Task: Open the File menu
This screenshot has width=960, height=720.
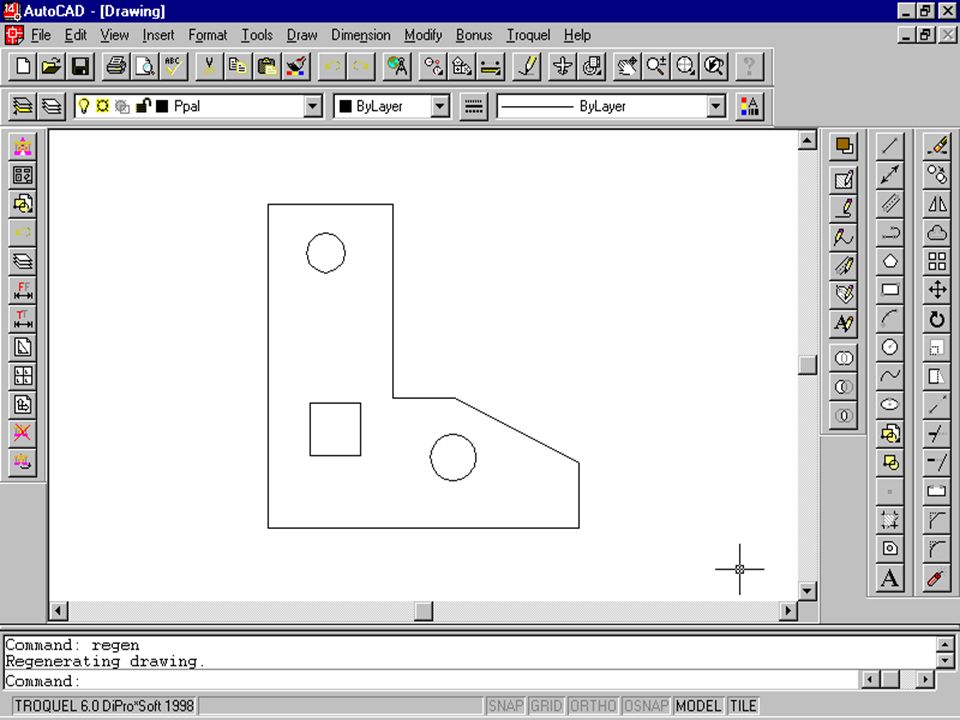Action: pyautogui.click(x=40, y=35)
